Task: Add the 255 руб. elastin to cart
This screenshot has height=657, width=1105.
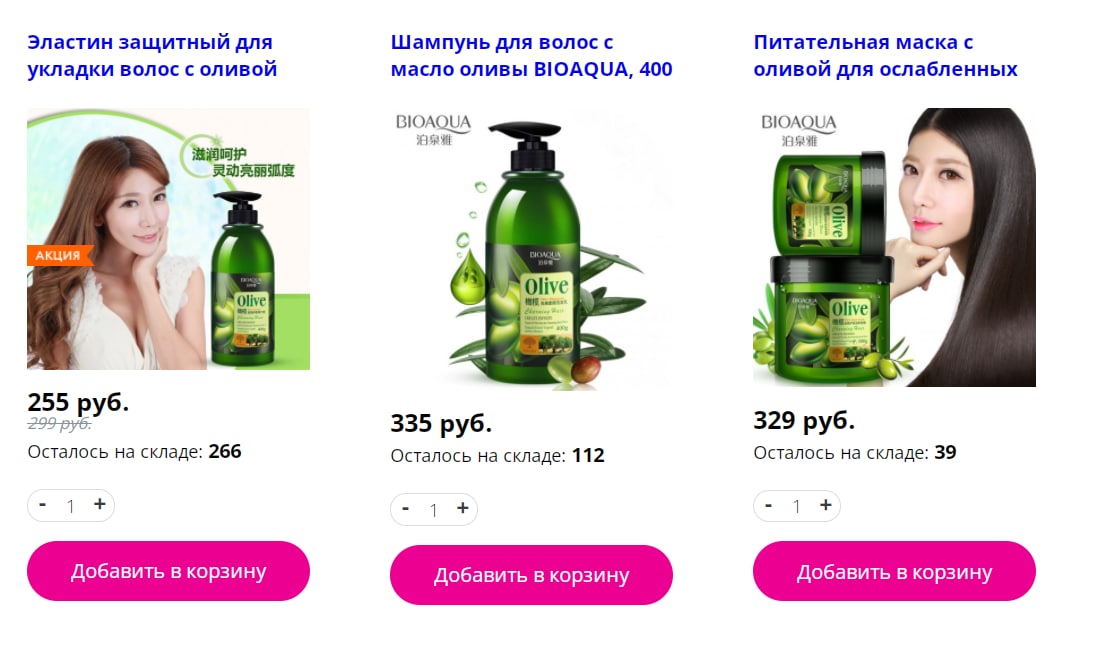Action: 168,571
